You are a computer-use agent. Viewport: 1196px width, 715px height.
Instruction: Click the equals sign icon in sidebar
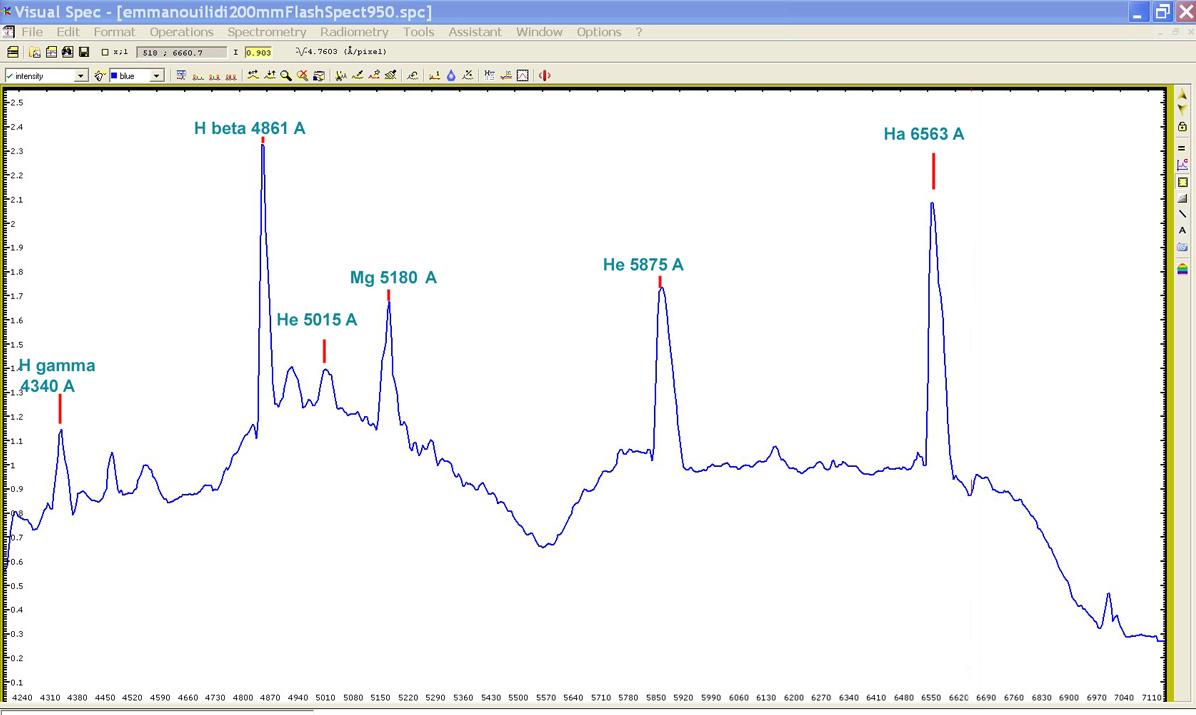pos(1182,147)
